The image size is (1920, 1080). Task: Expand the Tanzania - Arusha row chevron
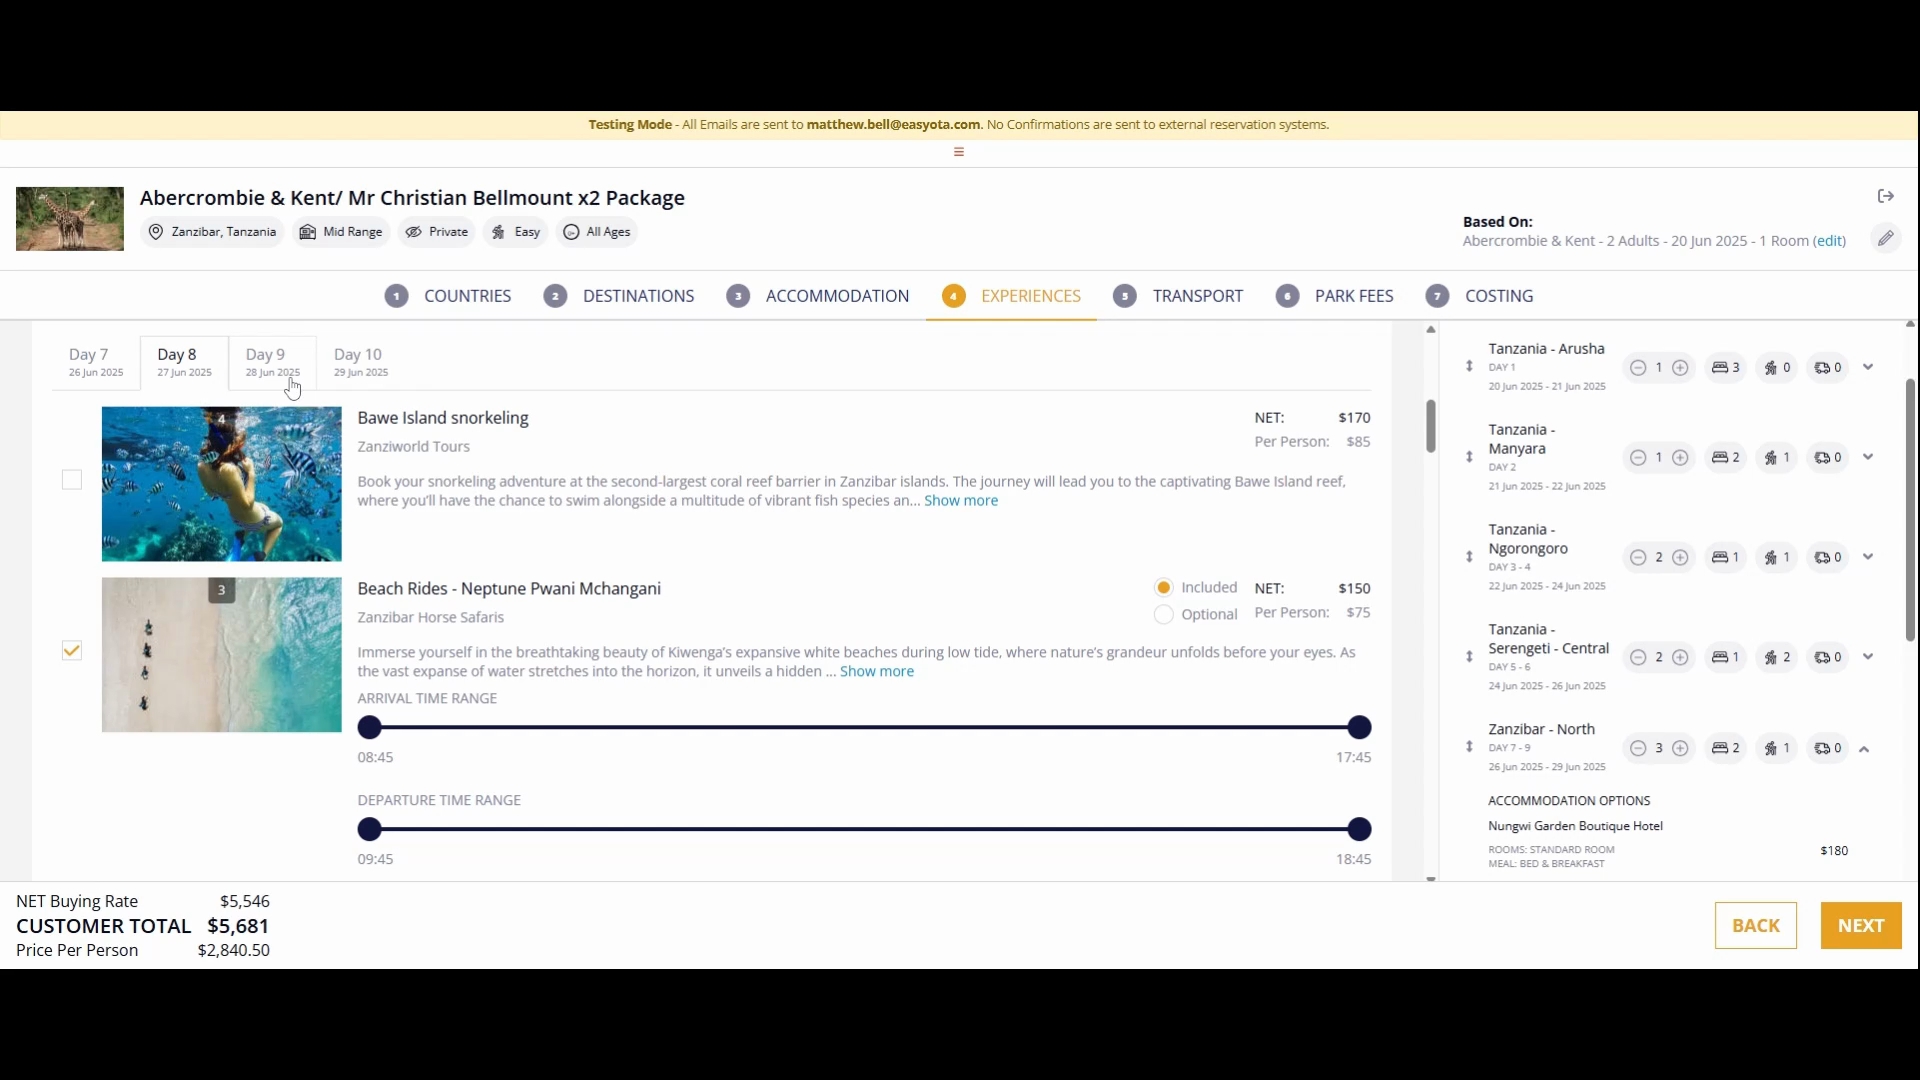(1867, 367)
